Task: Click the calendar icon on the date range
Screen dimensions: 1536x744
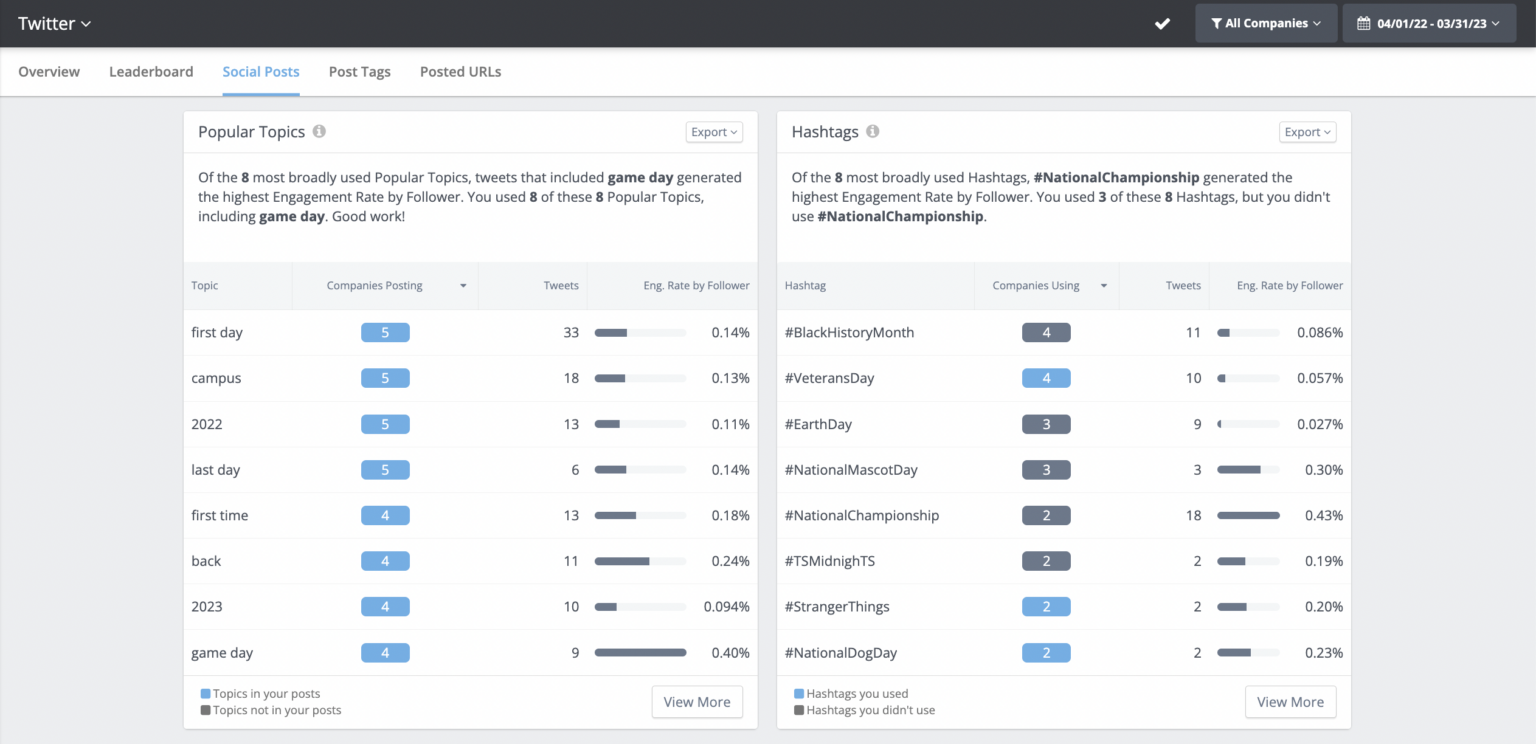Action: coord(1362,22)
